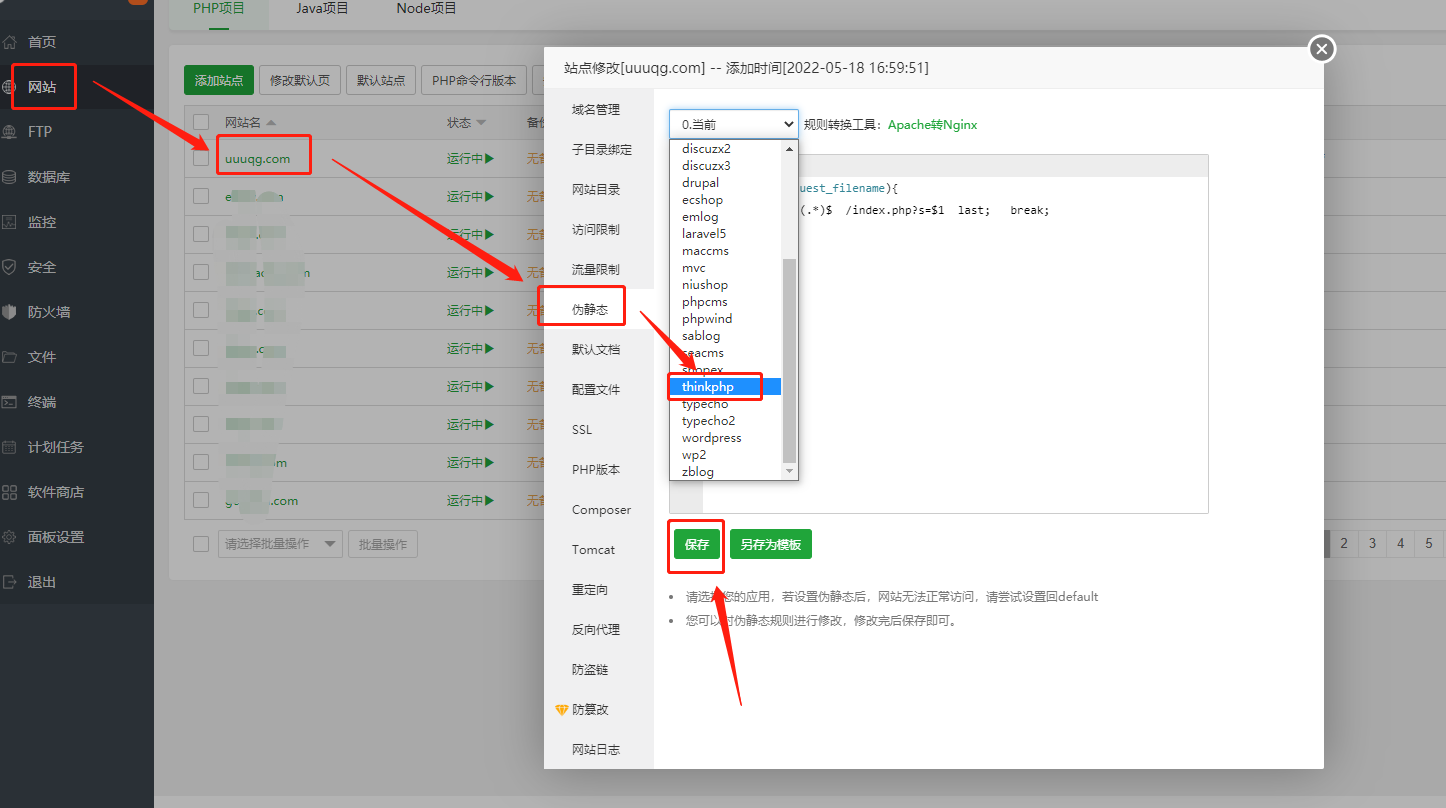Toggle 运行中 status of uuuqg.com
This screenshot has width=1446, height=808.
pos(470,159)
